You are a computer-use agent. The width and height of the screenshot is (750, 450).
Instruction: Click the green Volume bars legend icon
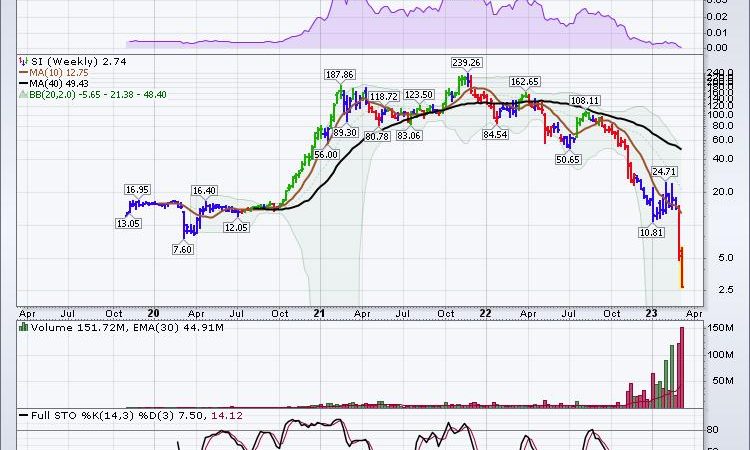(x=23, y=328)
